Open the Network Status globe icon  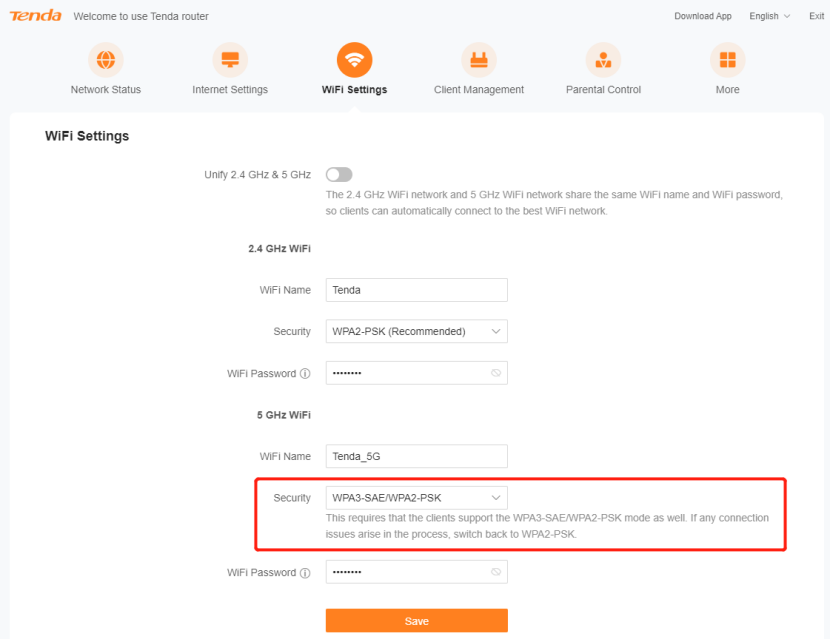[x=105, y=60]
